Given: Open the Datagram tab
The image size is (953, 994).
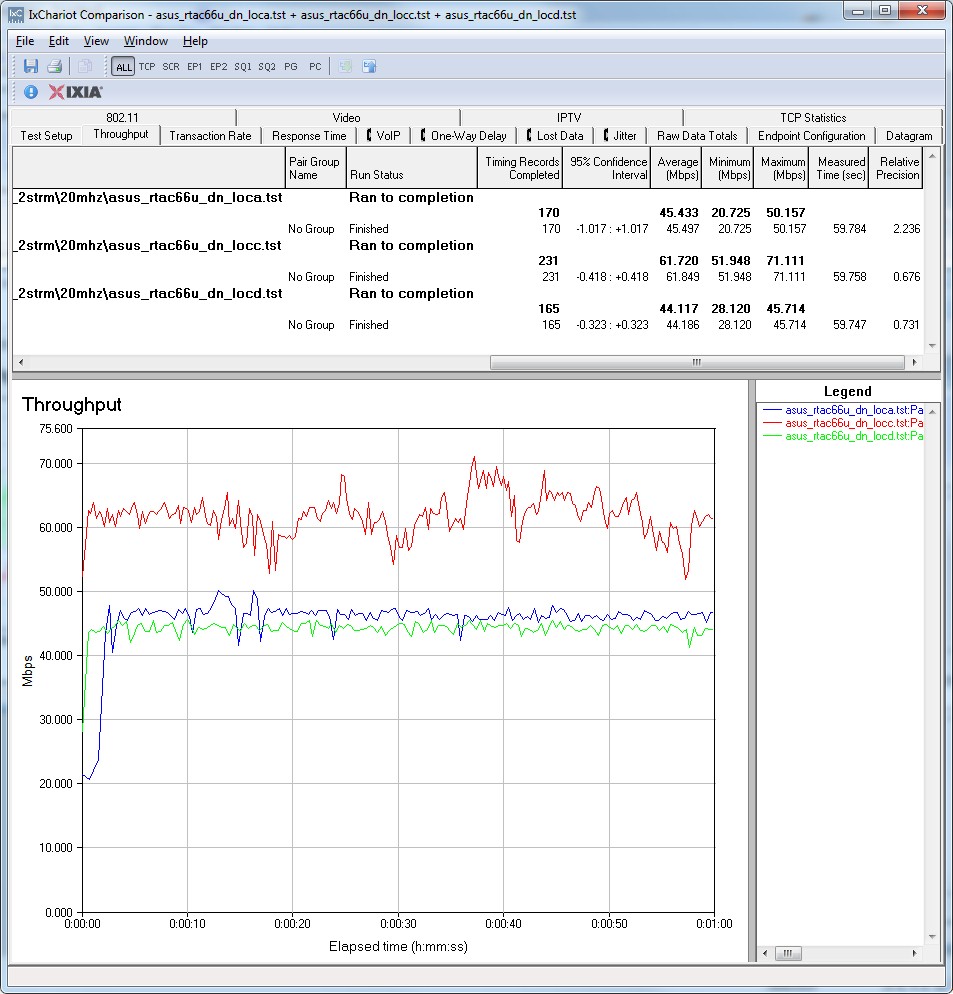Looking at the screenshot, I should coord(909,136).
